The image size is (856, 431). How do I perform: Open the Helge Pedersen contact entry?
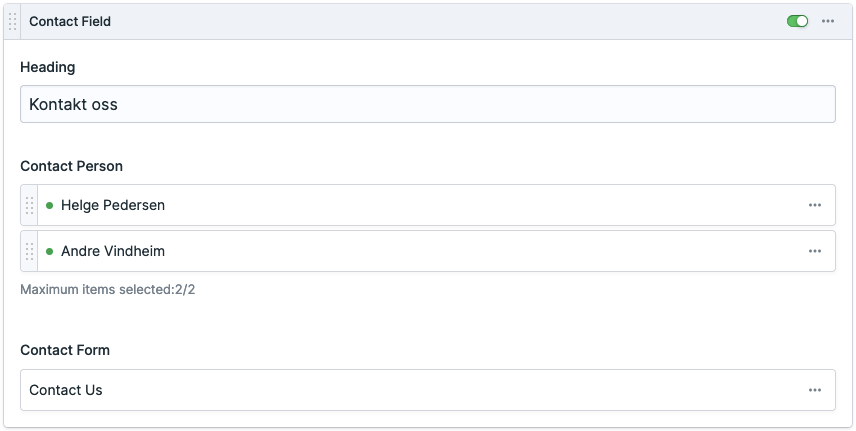click(x=113, y=205)
